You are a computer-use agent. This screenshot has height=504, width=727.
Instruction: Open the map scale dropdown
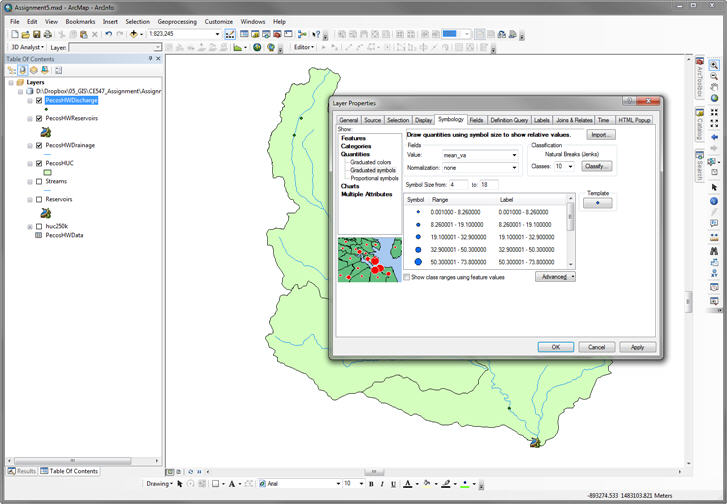point(217,34)
